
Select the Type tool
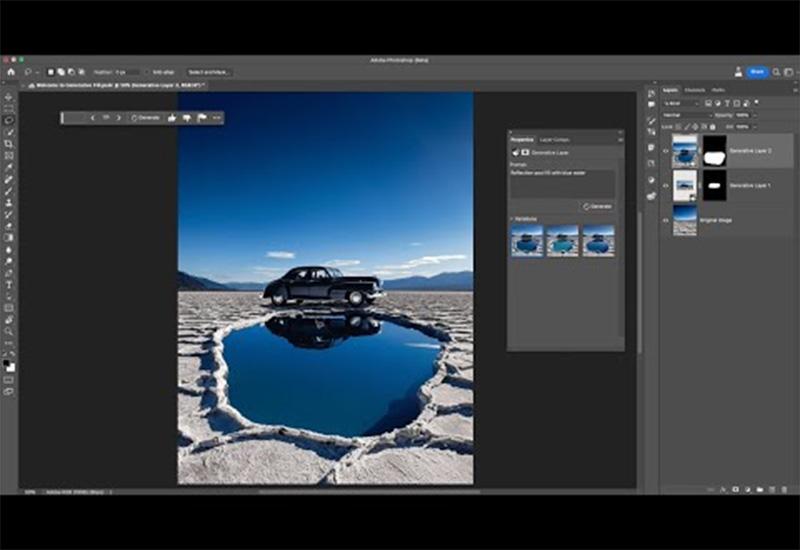(9, 284)
